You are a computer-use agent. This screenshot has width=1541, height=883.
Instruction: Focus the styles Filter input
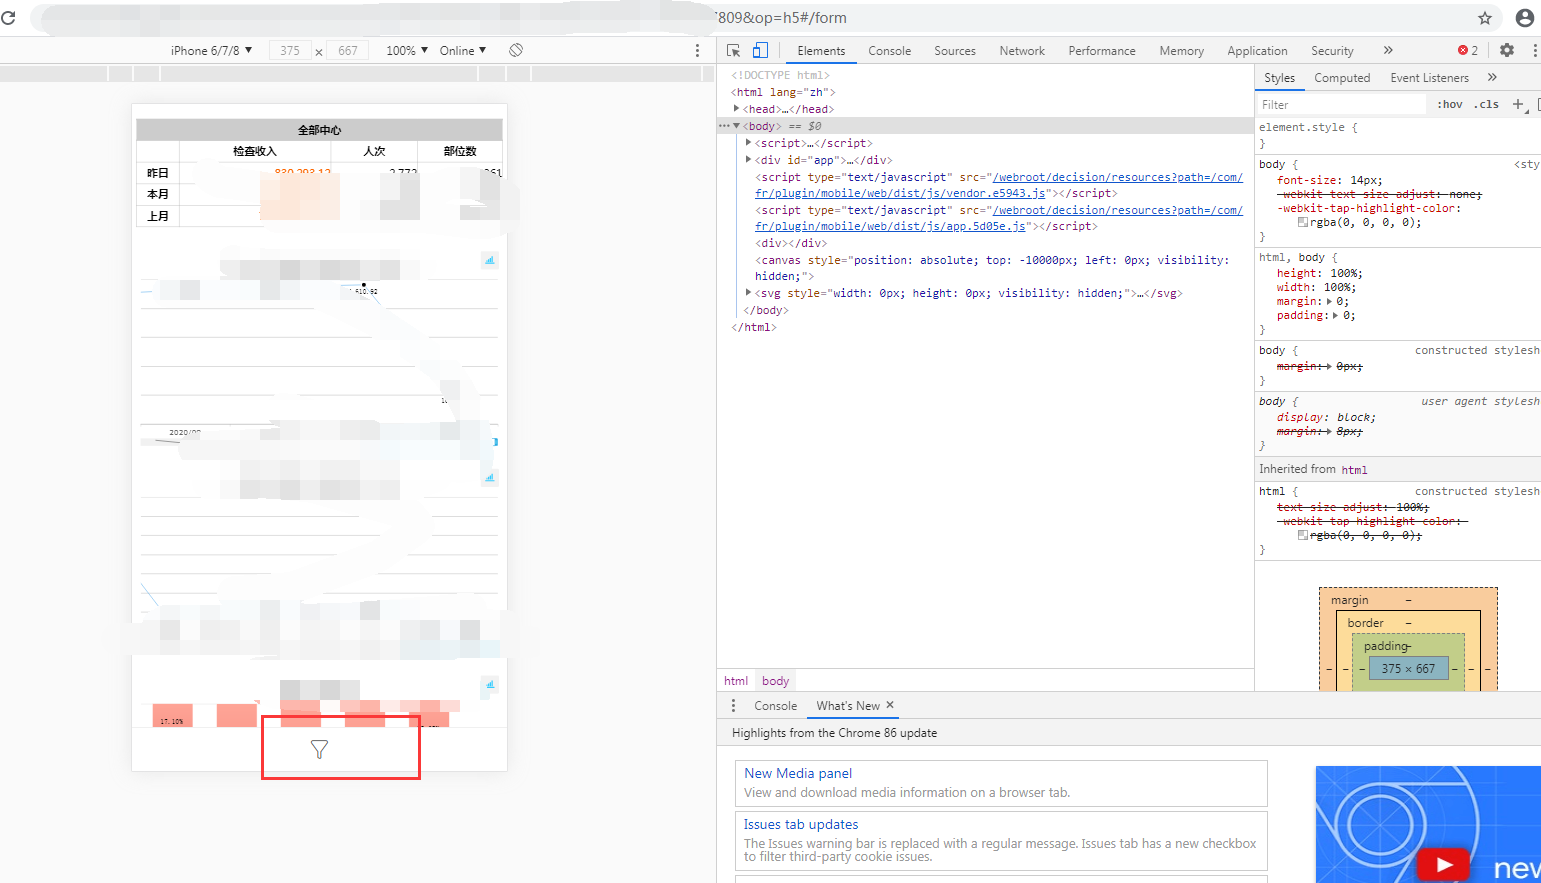[x=1342, y=104]
